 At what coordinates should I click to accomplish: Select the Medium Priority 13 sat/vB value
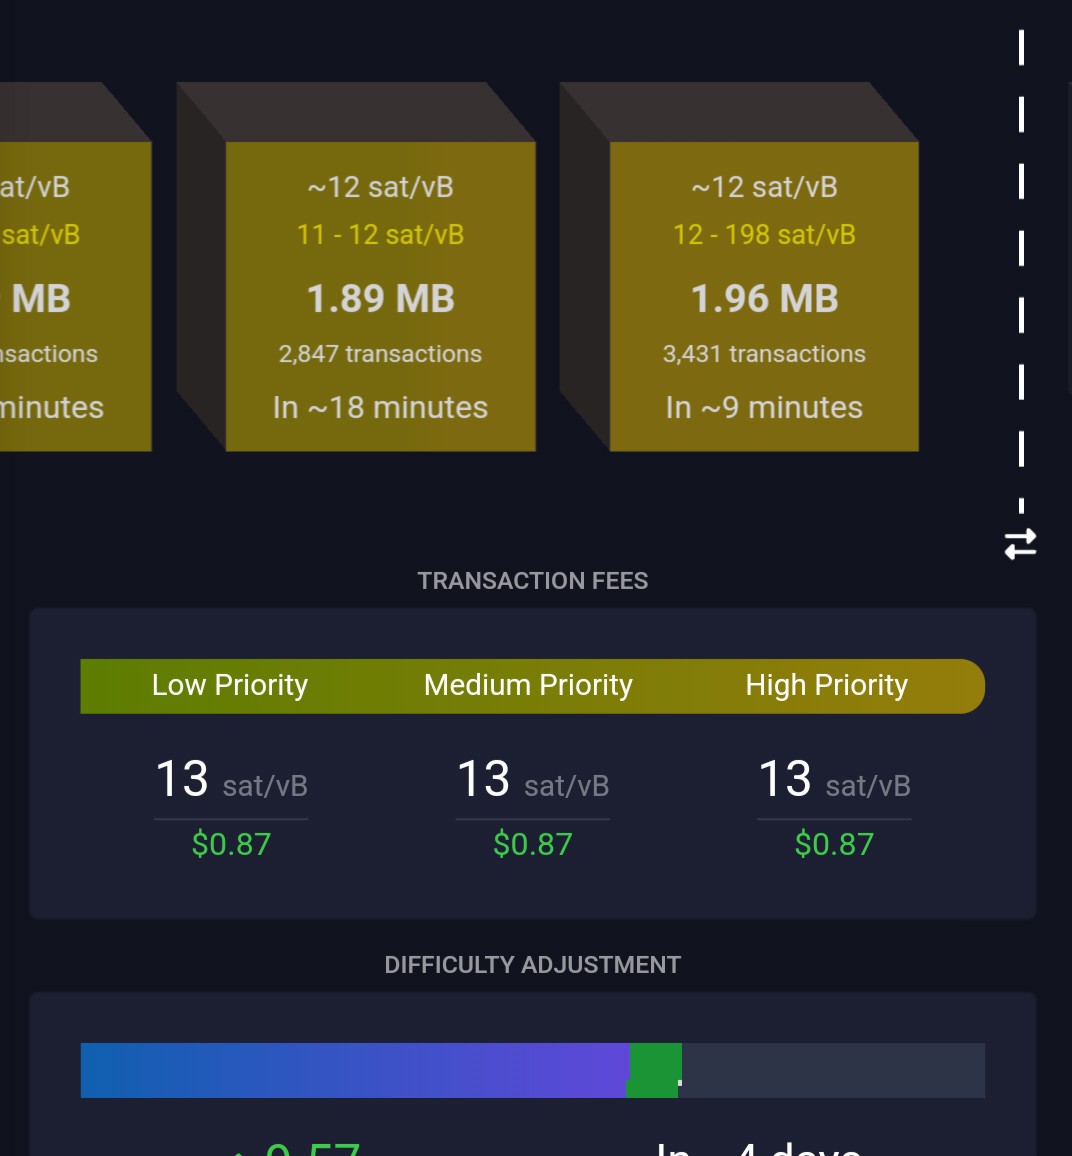pos(532,780)
